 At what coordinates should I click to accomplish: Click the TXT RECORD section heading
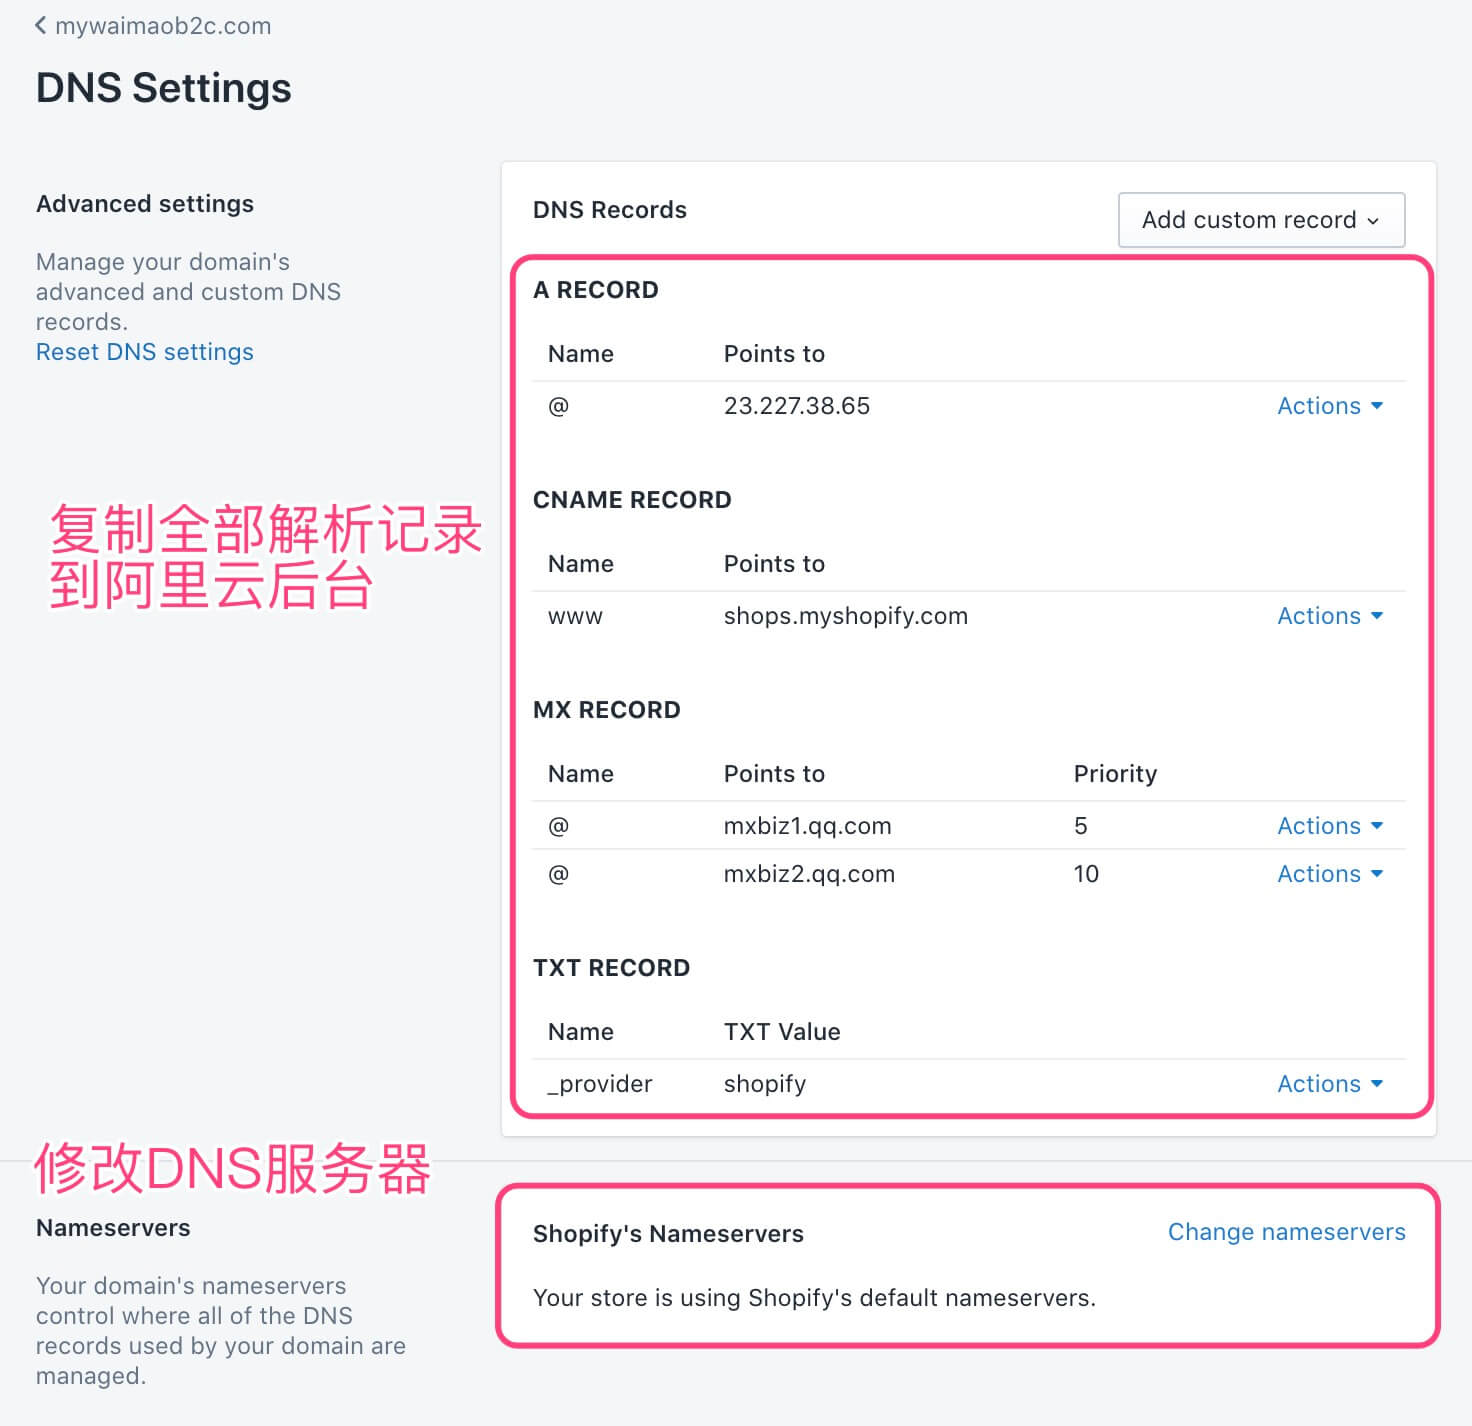[x=612, y=968]
